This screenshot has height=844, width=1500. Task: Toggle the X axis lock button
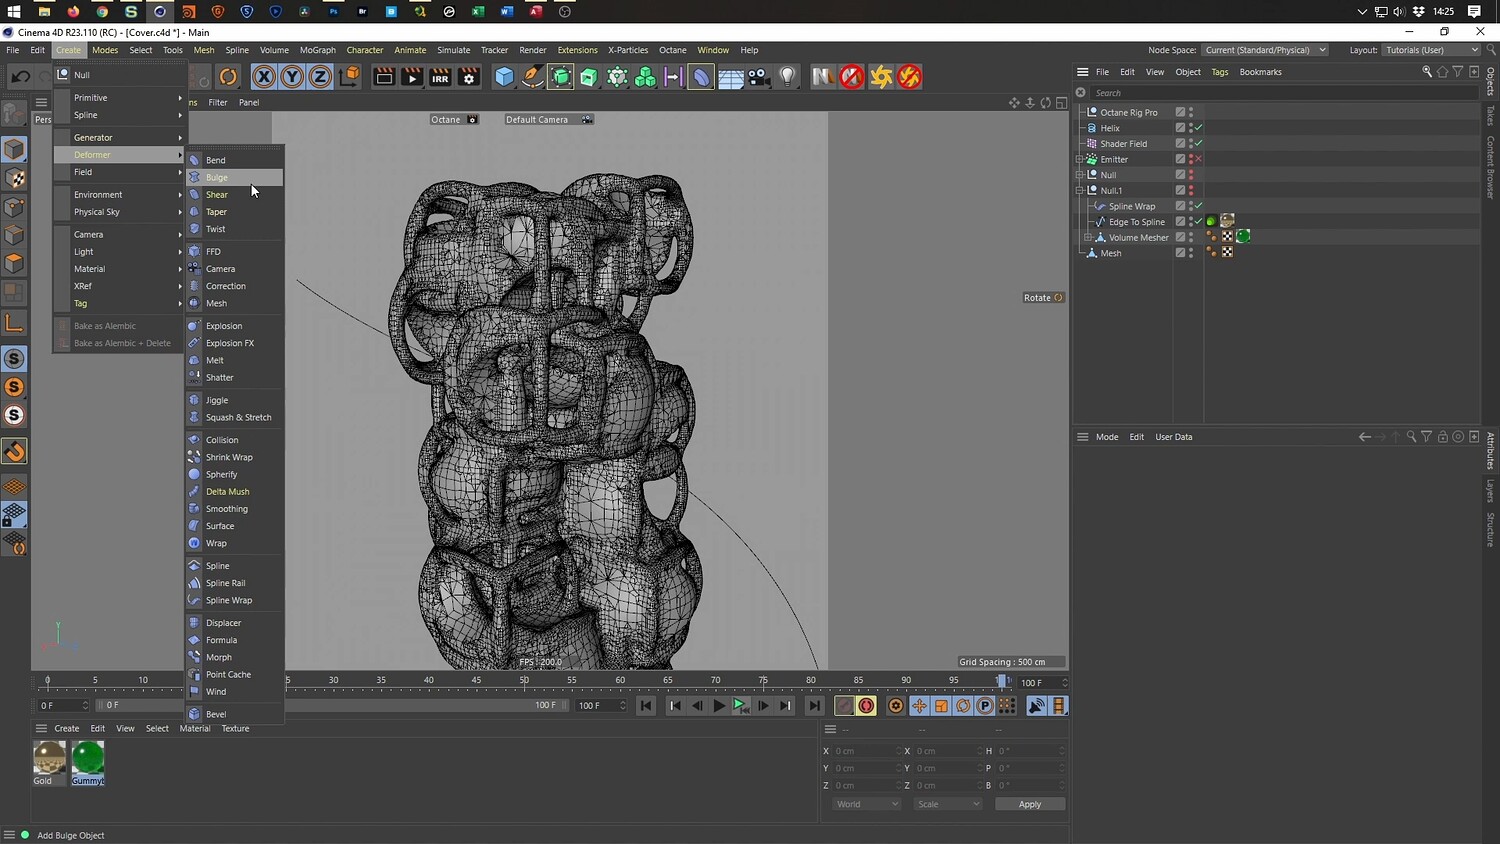[x=263, y=77]
